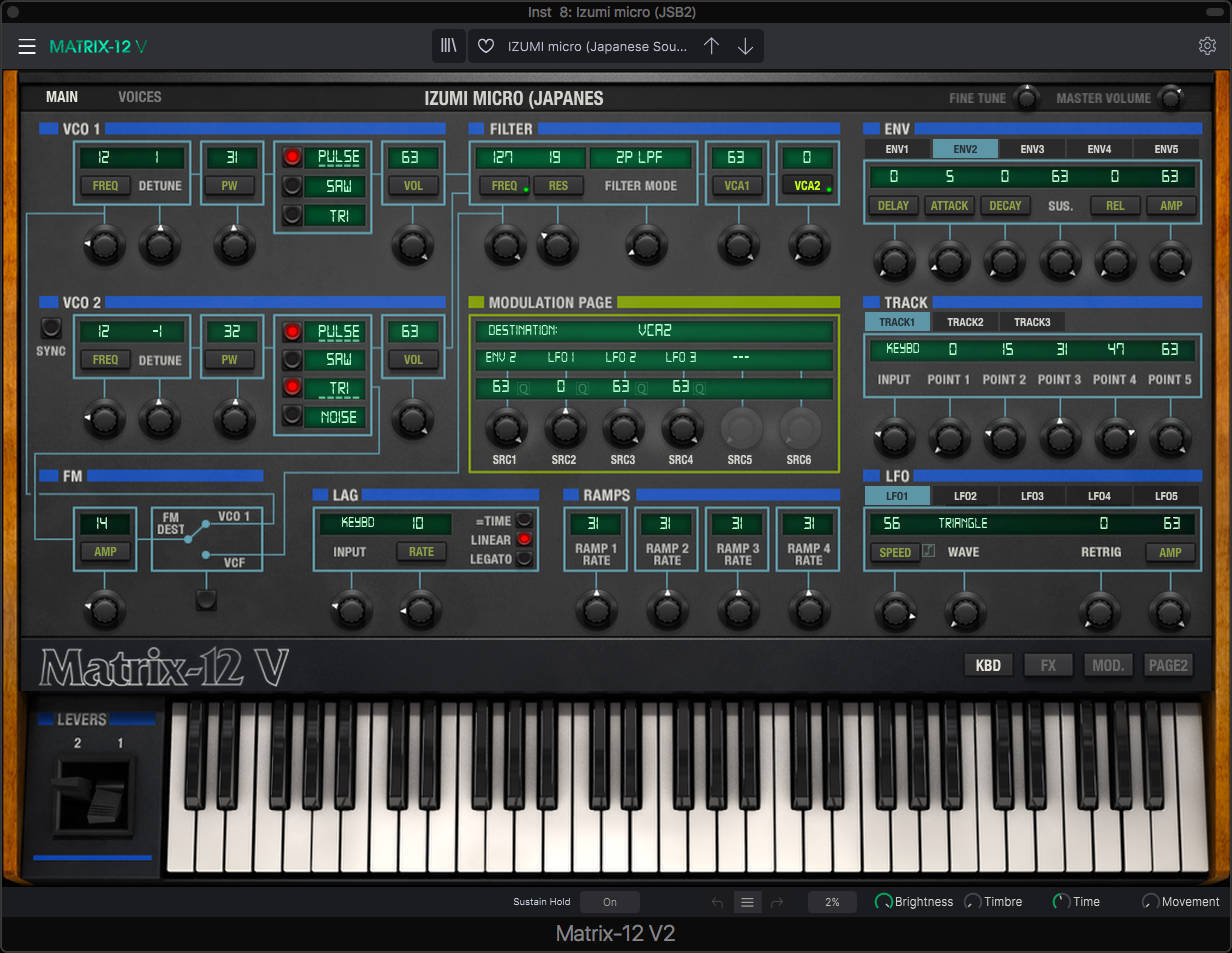The height and width of the screenshot is (953, 1232).
Task: Select the LFO2 tab
Action: [x=965, y=496]
